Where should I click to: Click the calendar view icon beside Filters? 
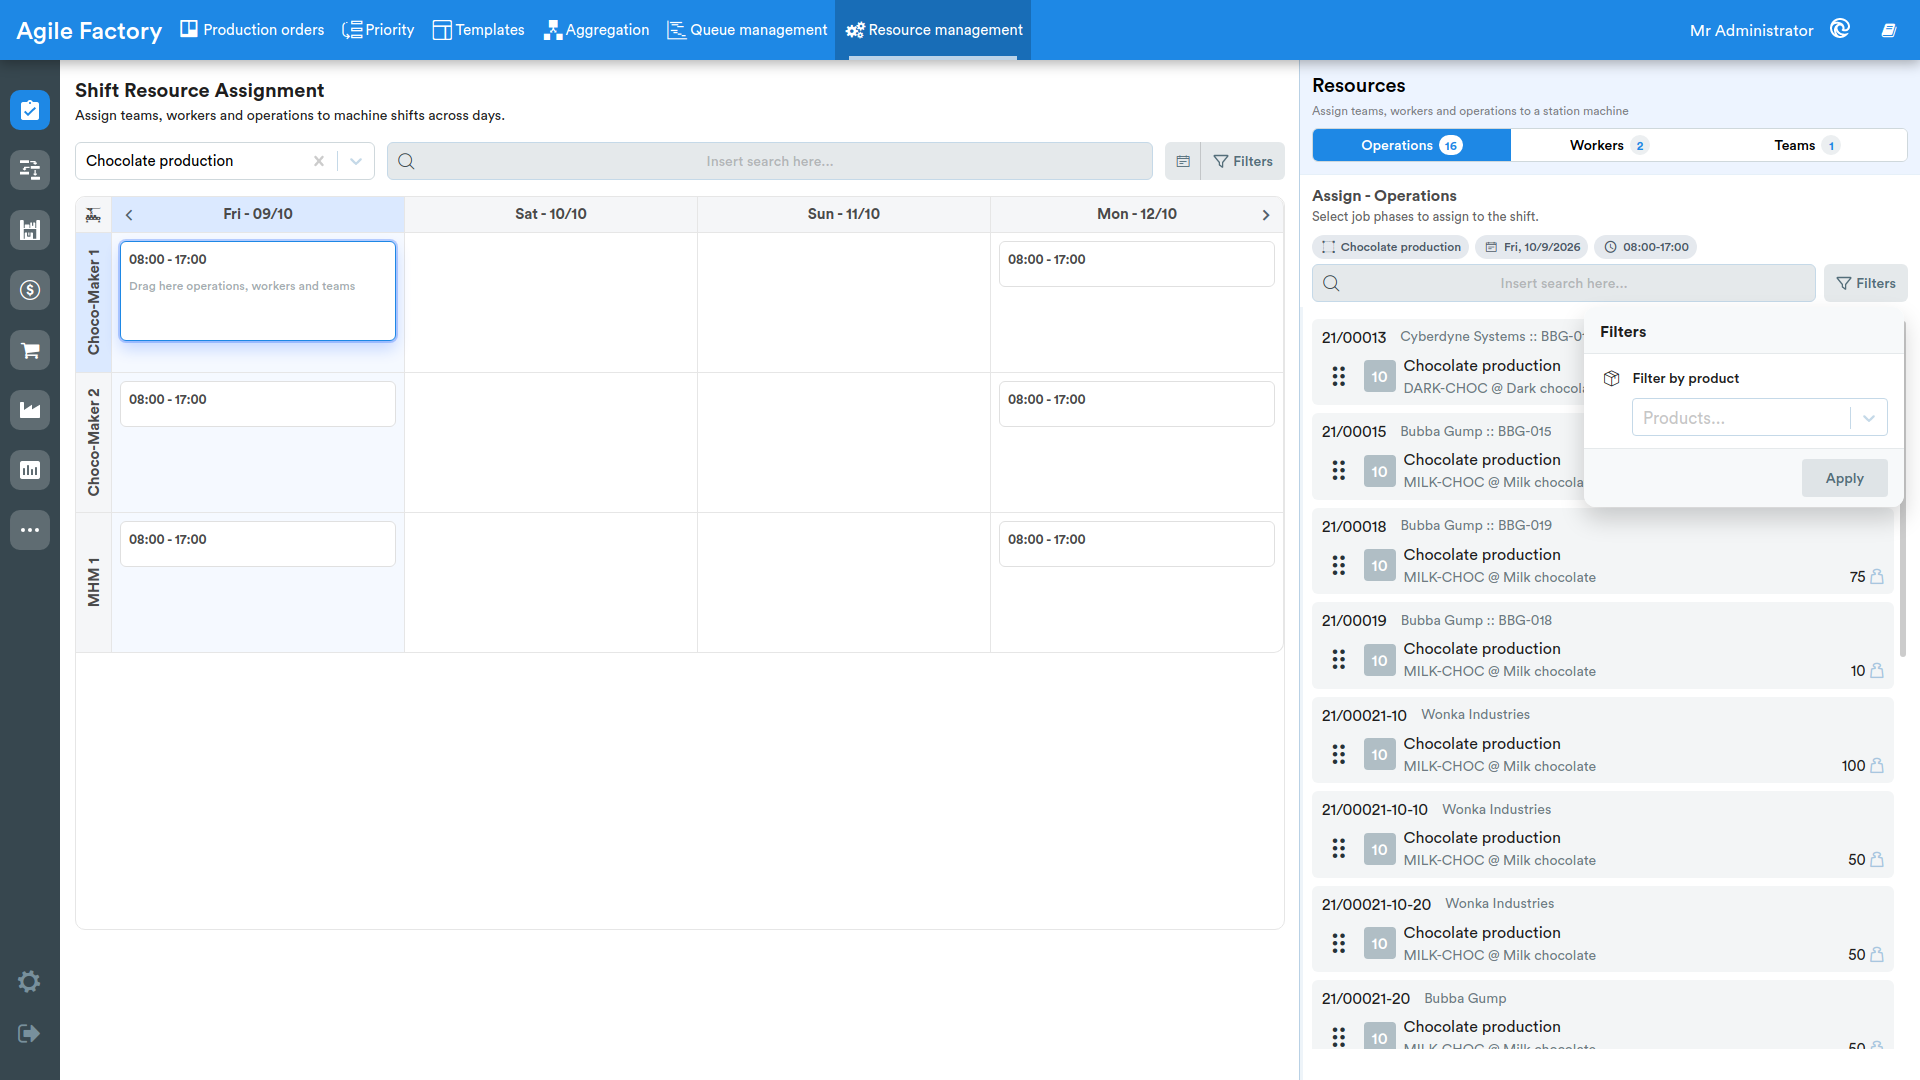pyautogui.click(x=1183, y=161)
